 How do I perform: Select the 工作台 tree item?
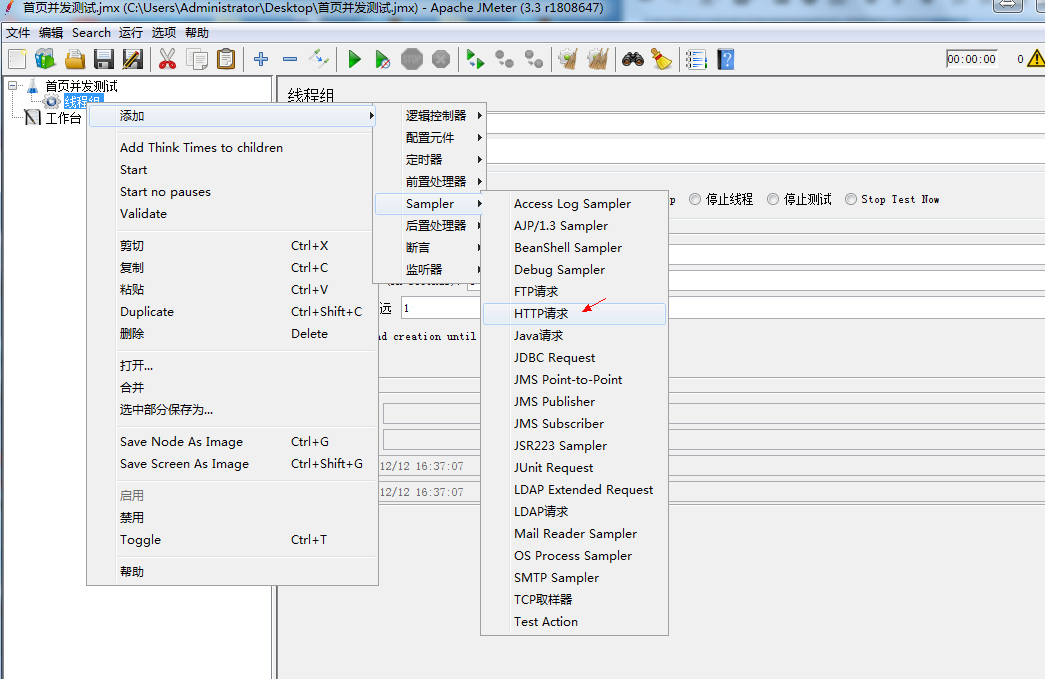tap(63, 118)
